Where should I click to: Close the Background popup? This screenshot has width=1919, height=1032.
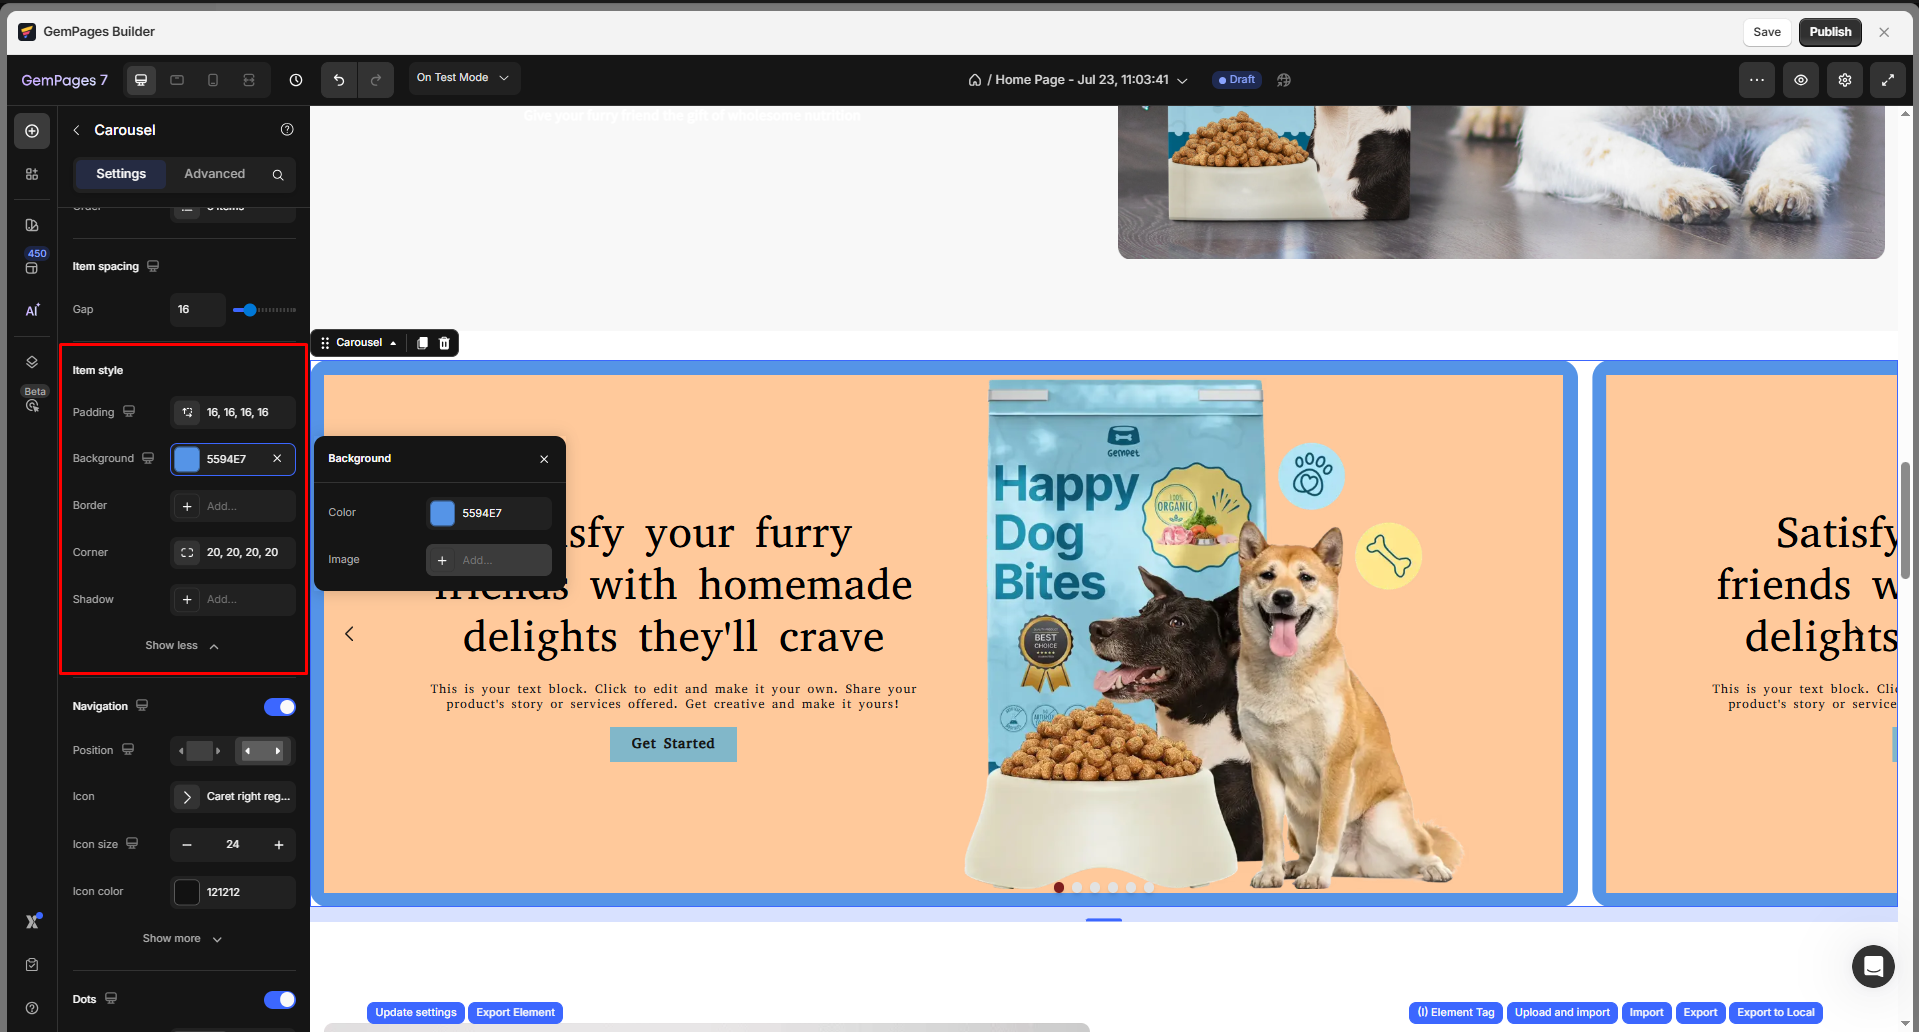click(x=544, y=459)
